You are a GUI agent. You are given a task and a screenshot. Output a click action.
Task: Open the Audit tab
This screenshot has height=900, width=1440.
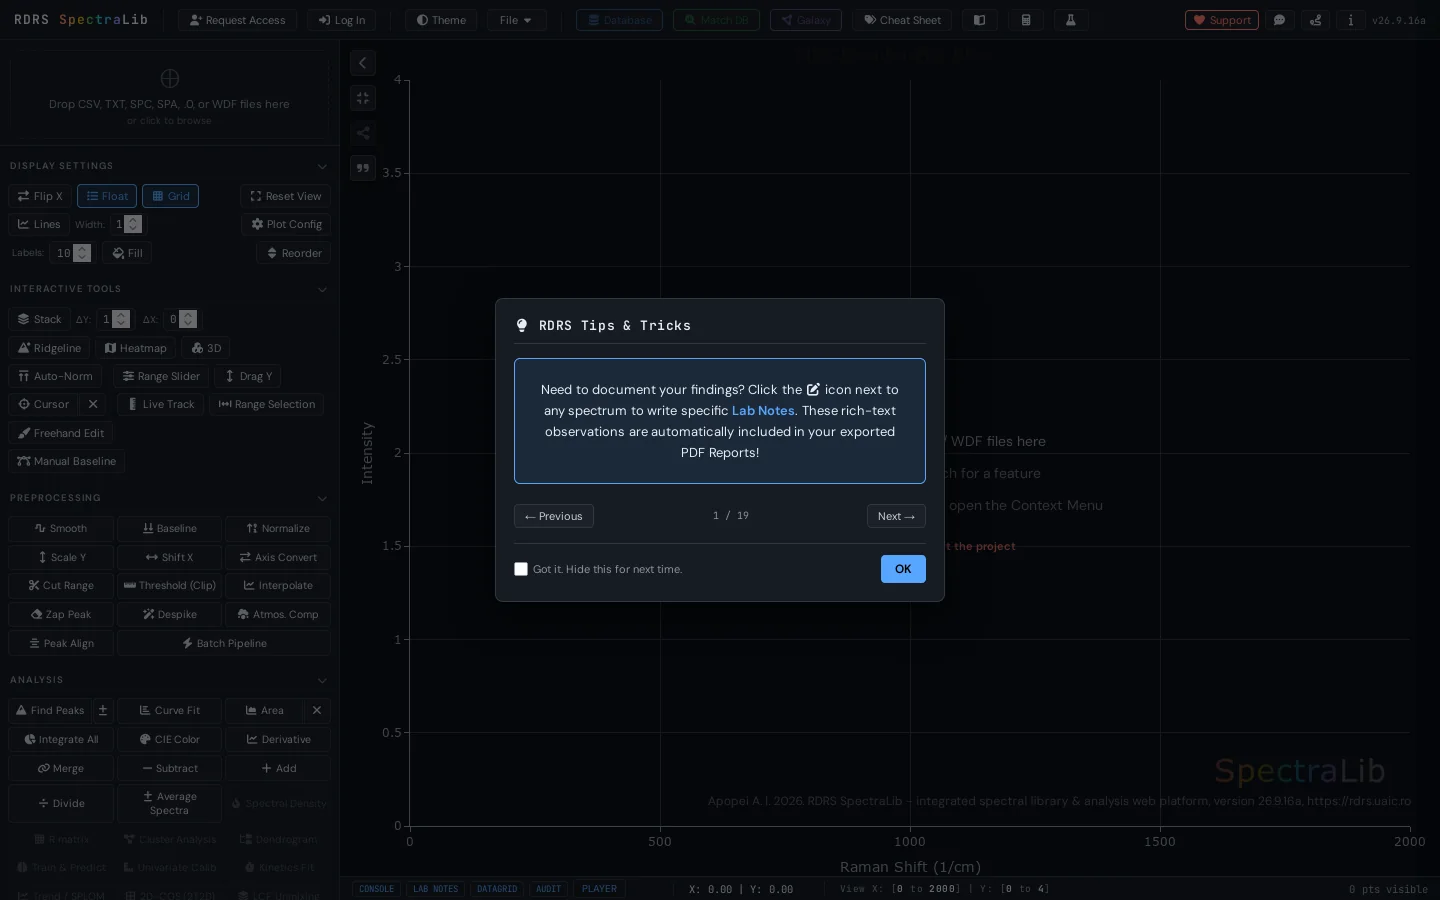[x=549, y=889]
